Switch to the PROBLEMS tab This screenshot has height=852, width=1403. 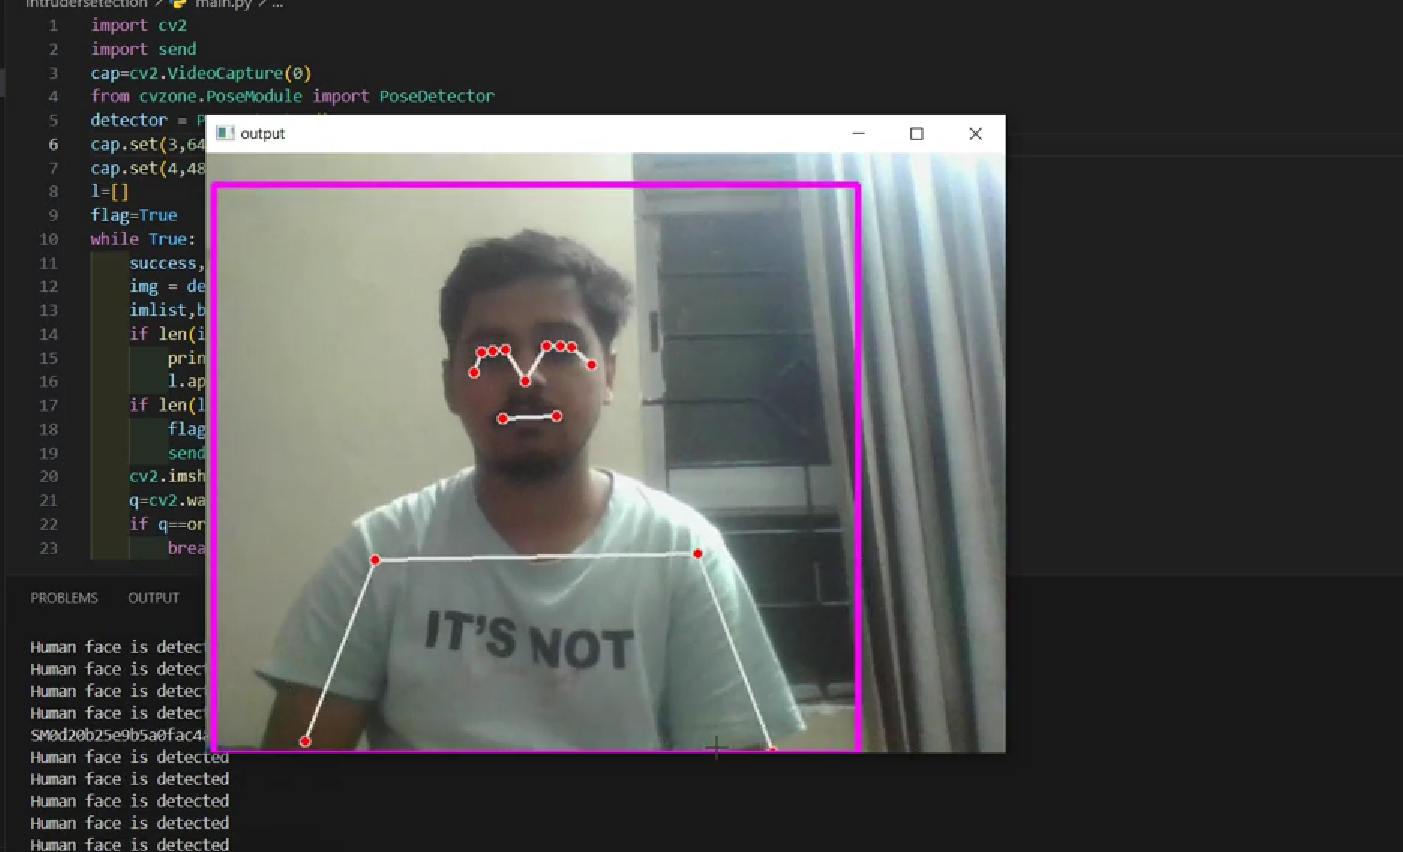[x=64, y=598]
